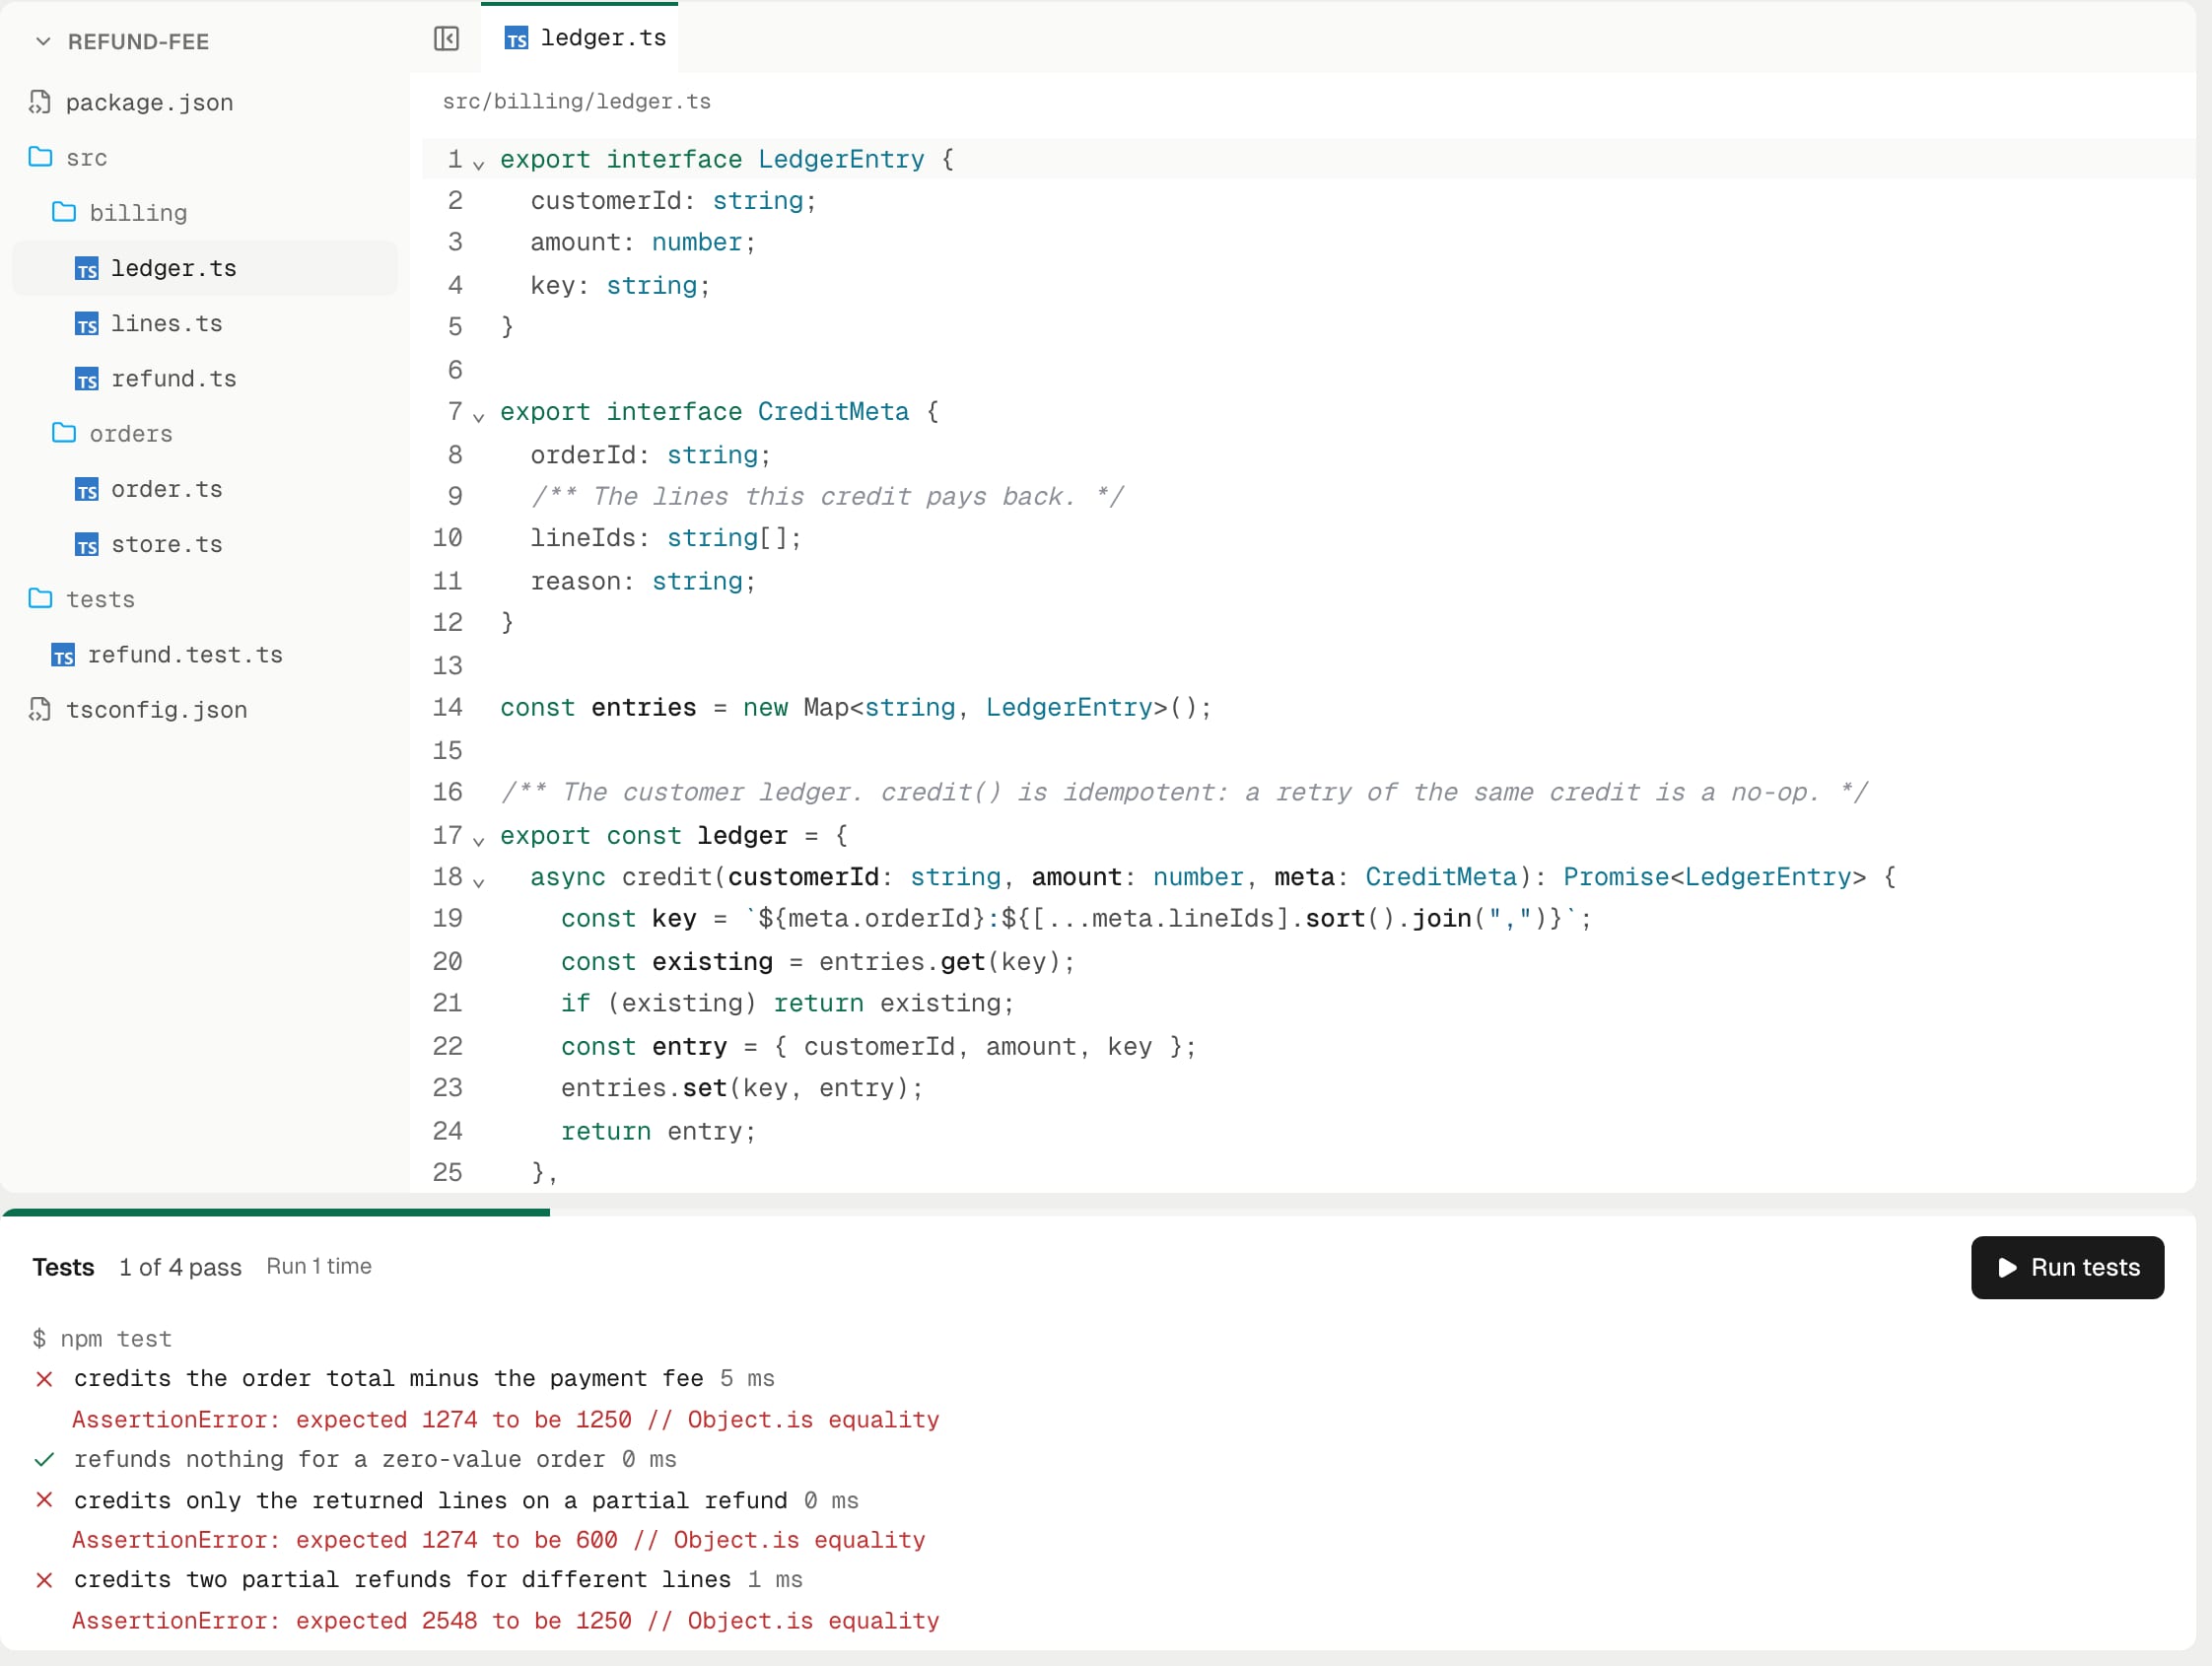This screenshot has height=1666, width=2212.
Task: Click the TS icon beside lines.ts
Action: (87, 323)
